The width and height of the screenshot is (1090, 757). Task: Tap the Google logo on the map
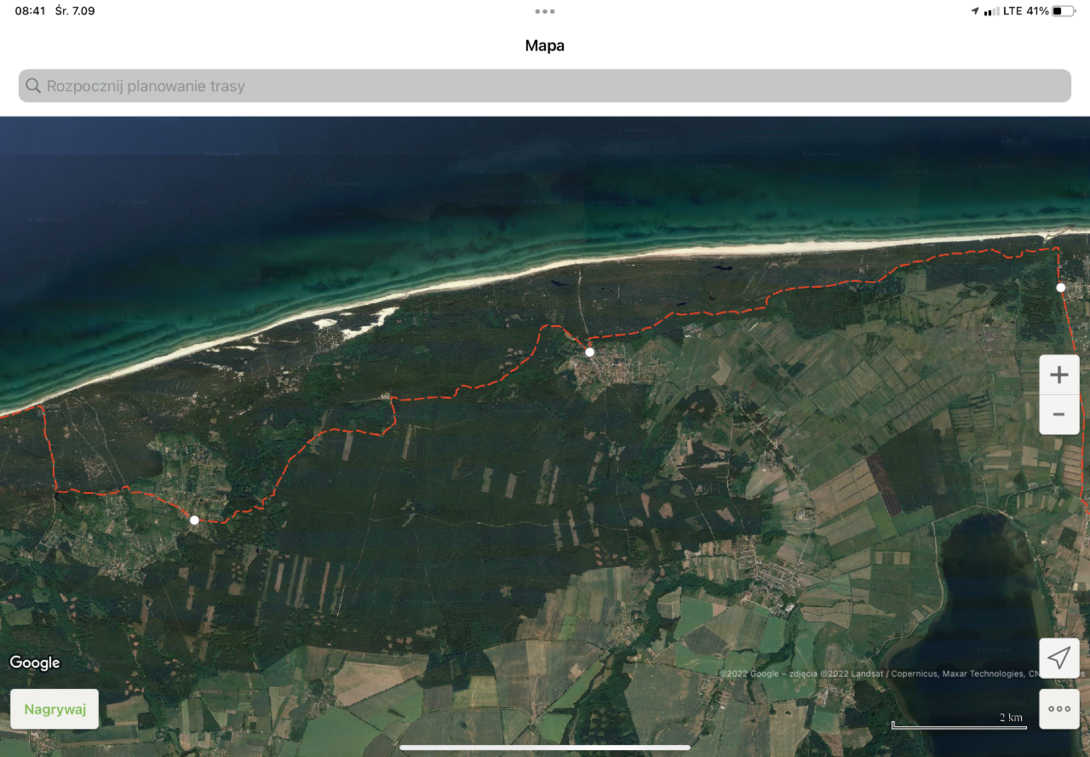tap(35, 662)
